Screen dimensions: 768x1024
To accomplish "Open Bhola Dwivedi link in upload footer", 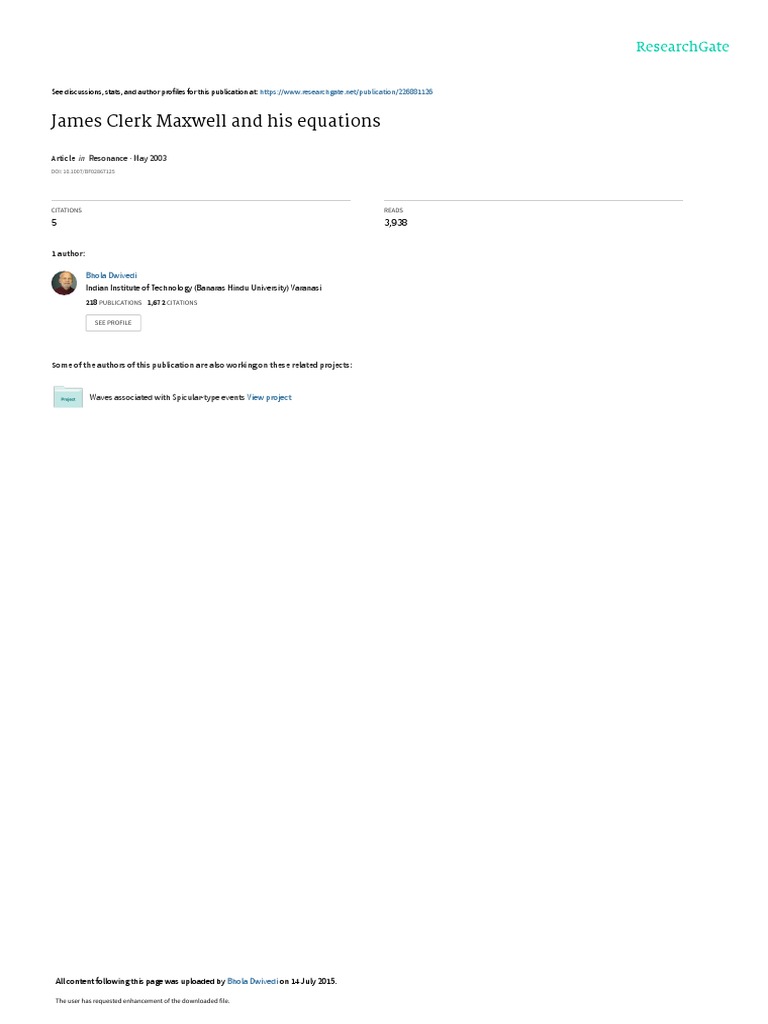I will [x=252, y=981].
